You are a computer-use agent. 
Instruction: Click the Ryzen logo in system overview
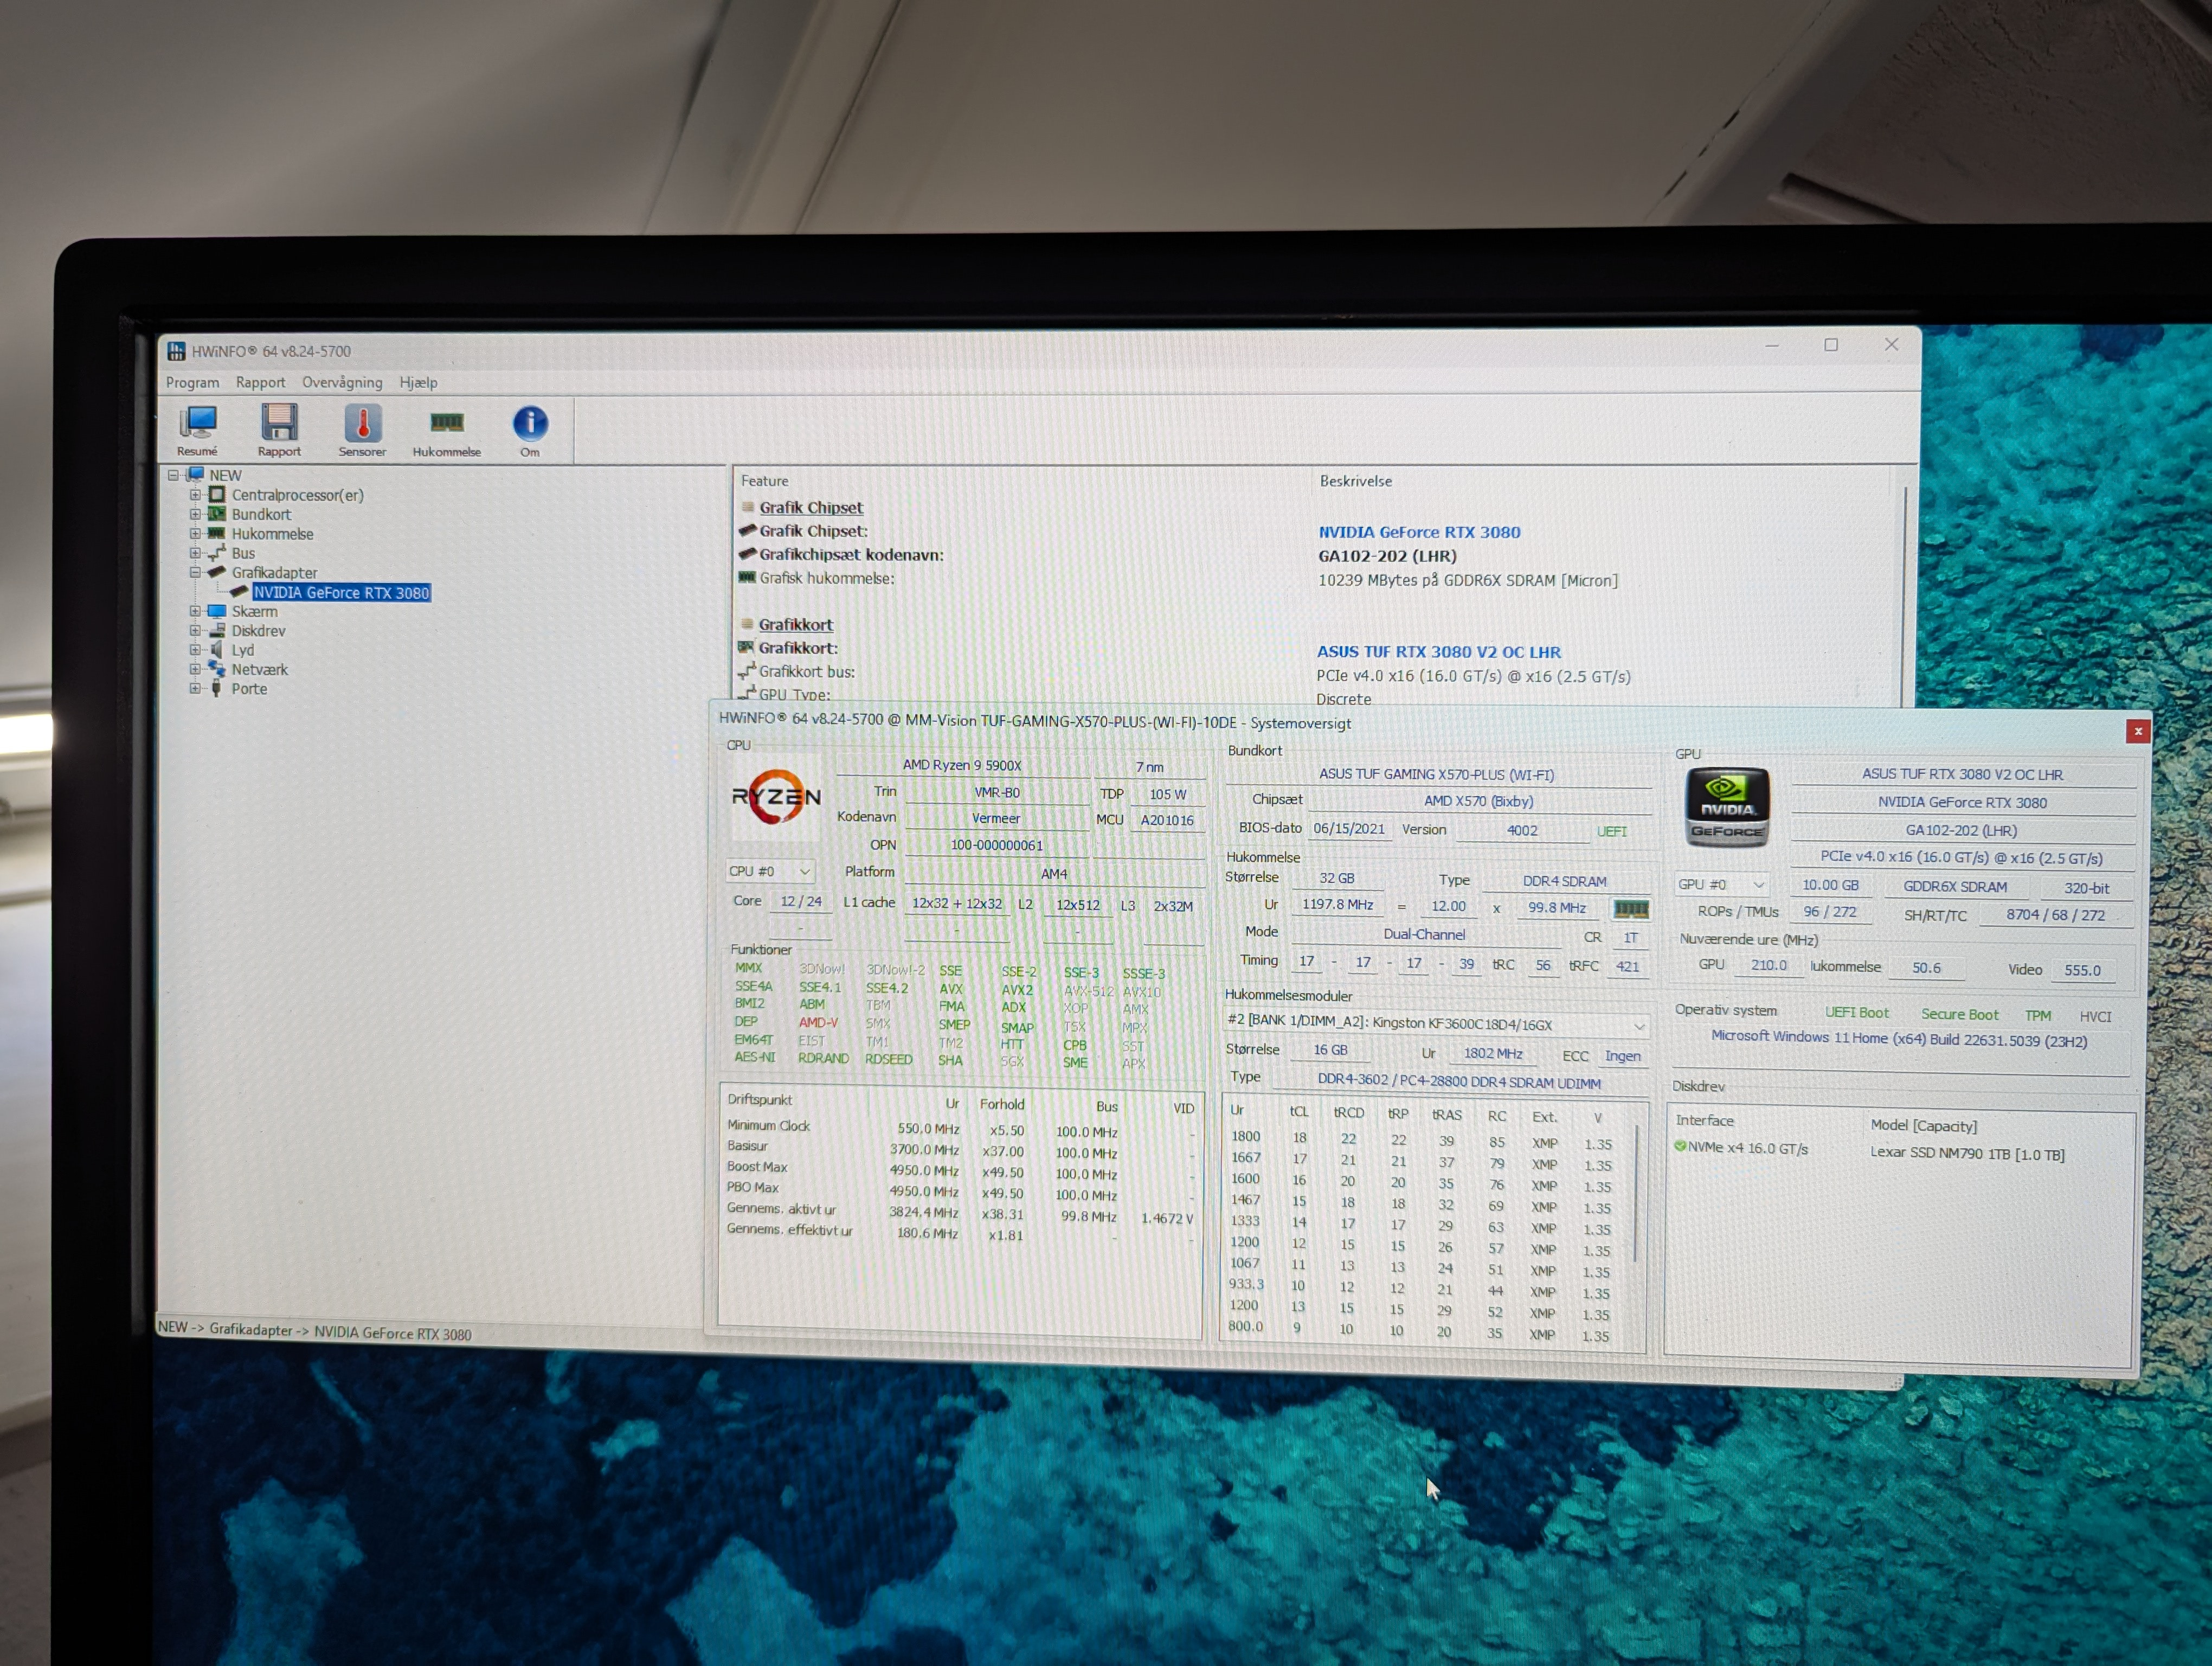click(776, 797)
